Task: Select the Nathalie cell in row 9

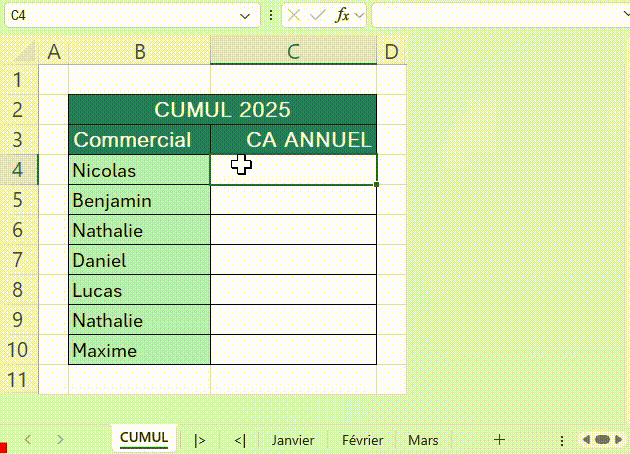Action: pos(139,320)
